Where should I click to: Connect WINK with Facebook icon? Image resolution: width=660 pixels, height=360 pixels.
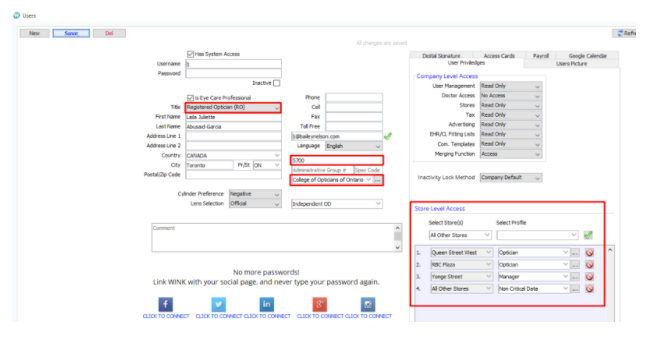(x=165, y=304)
